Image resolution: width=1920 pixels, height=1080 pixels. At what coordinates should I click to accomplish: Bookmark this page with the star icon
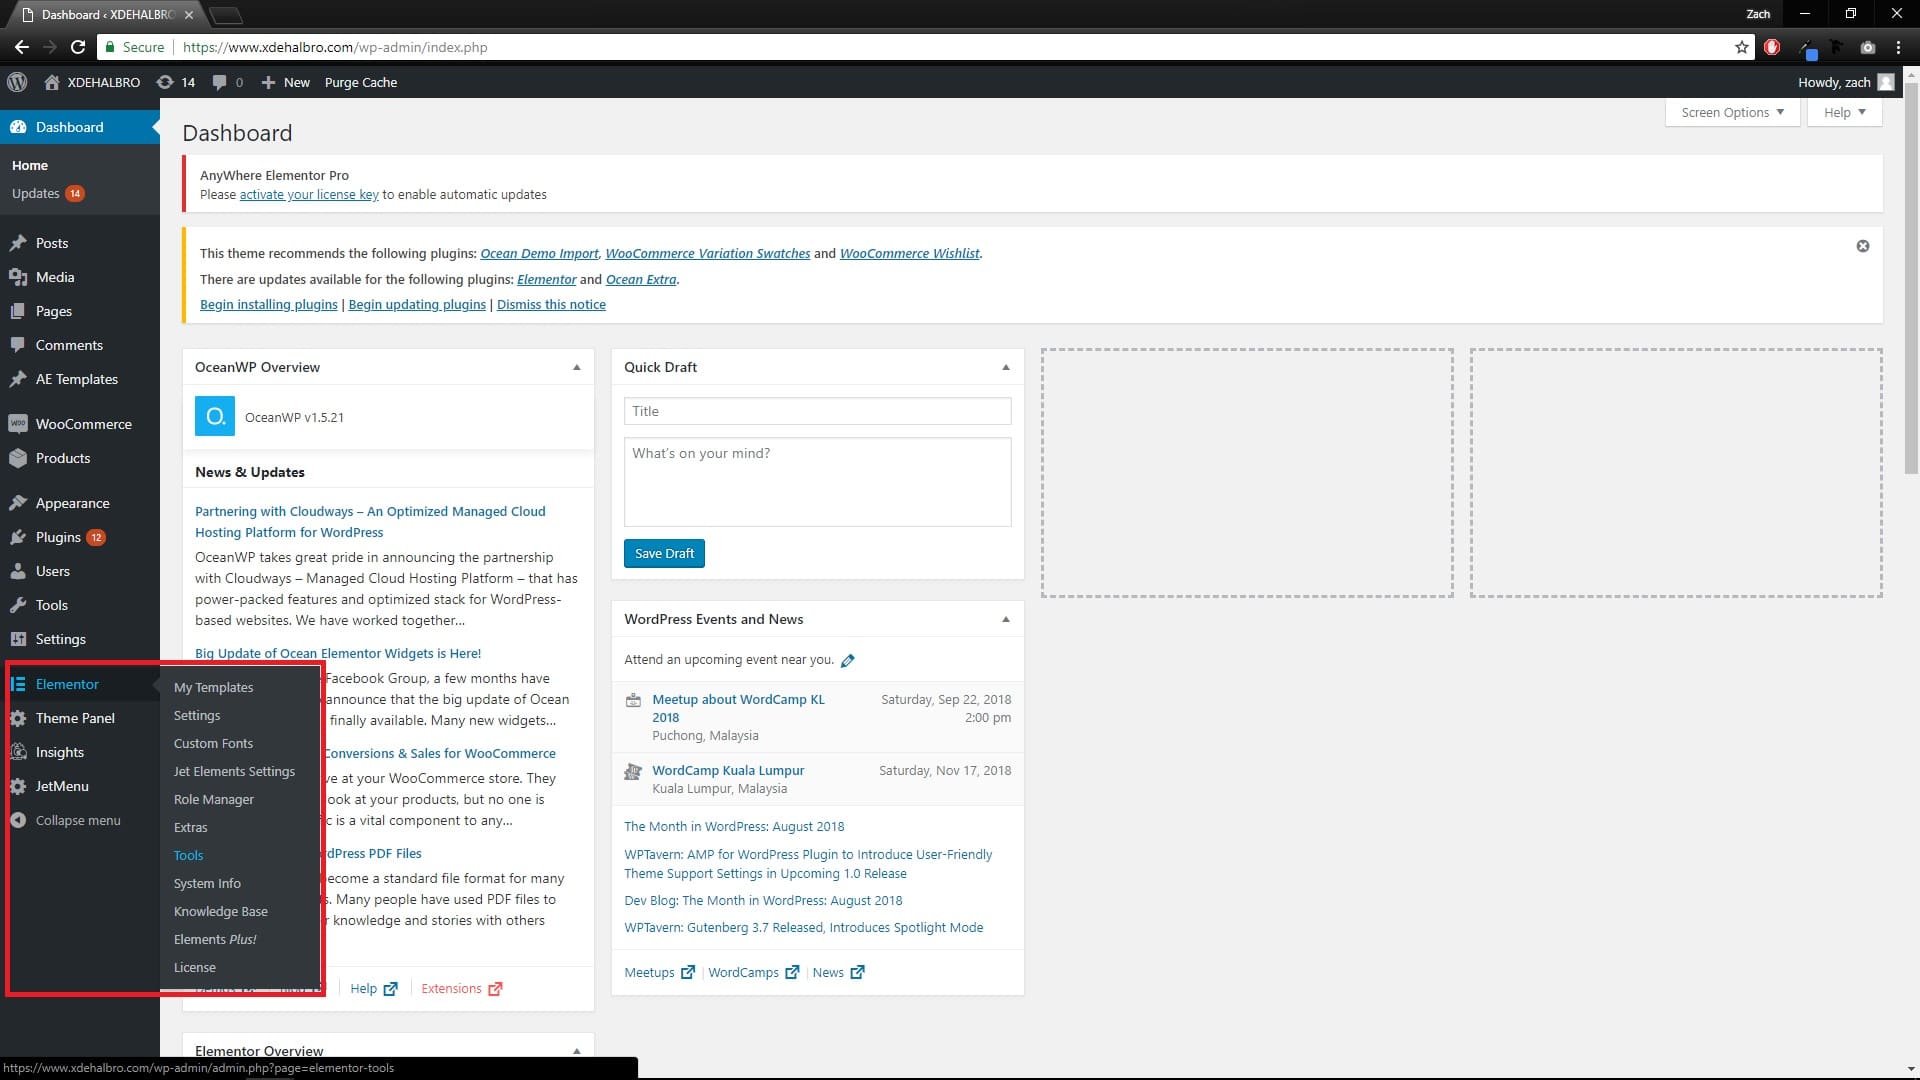pos(1742,47)
